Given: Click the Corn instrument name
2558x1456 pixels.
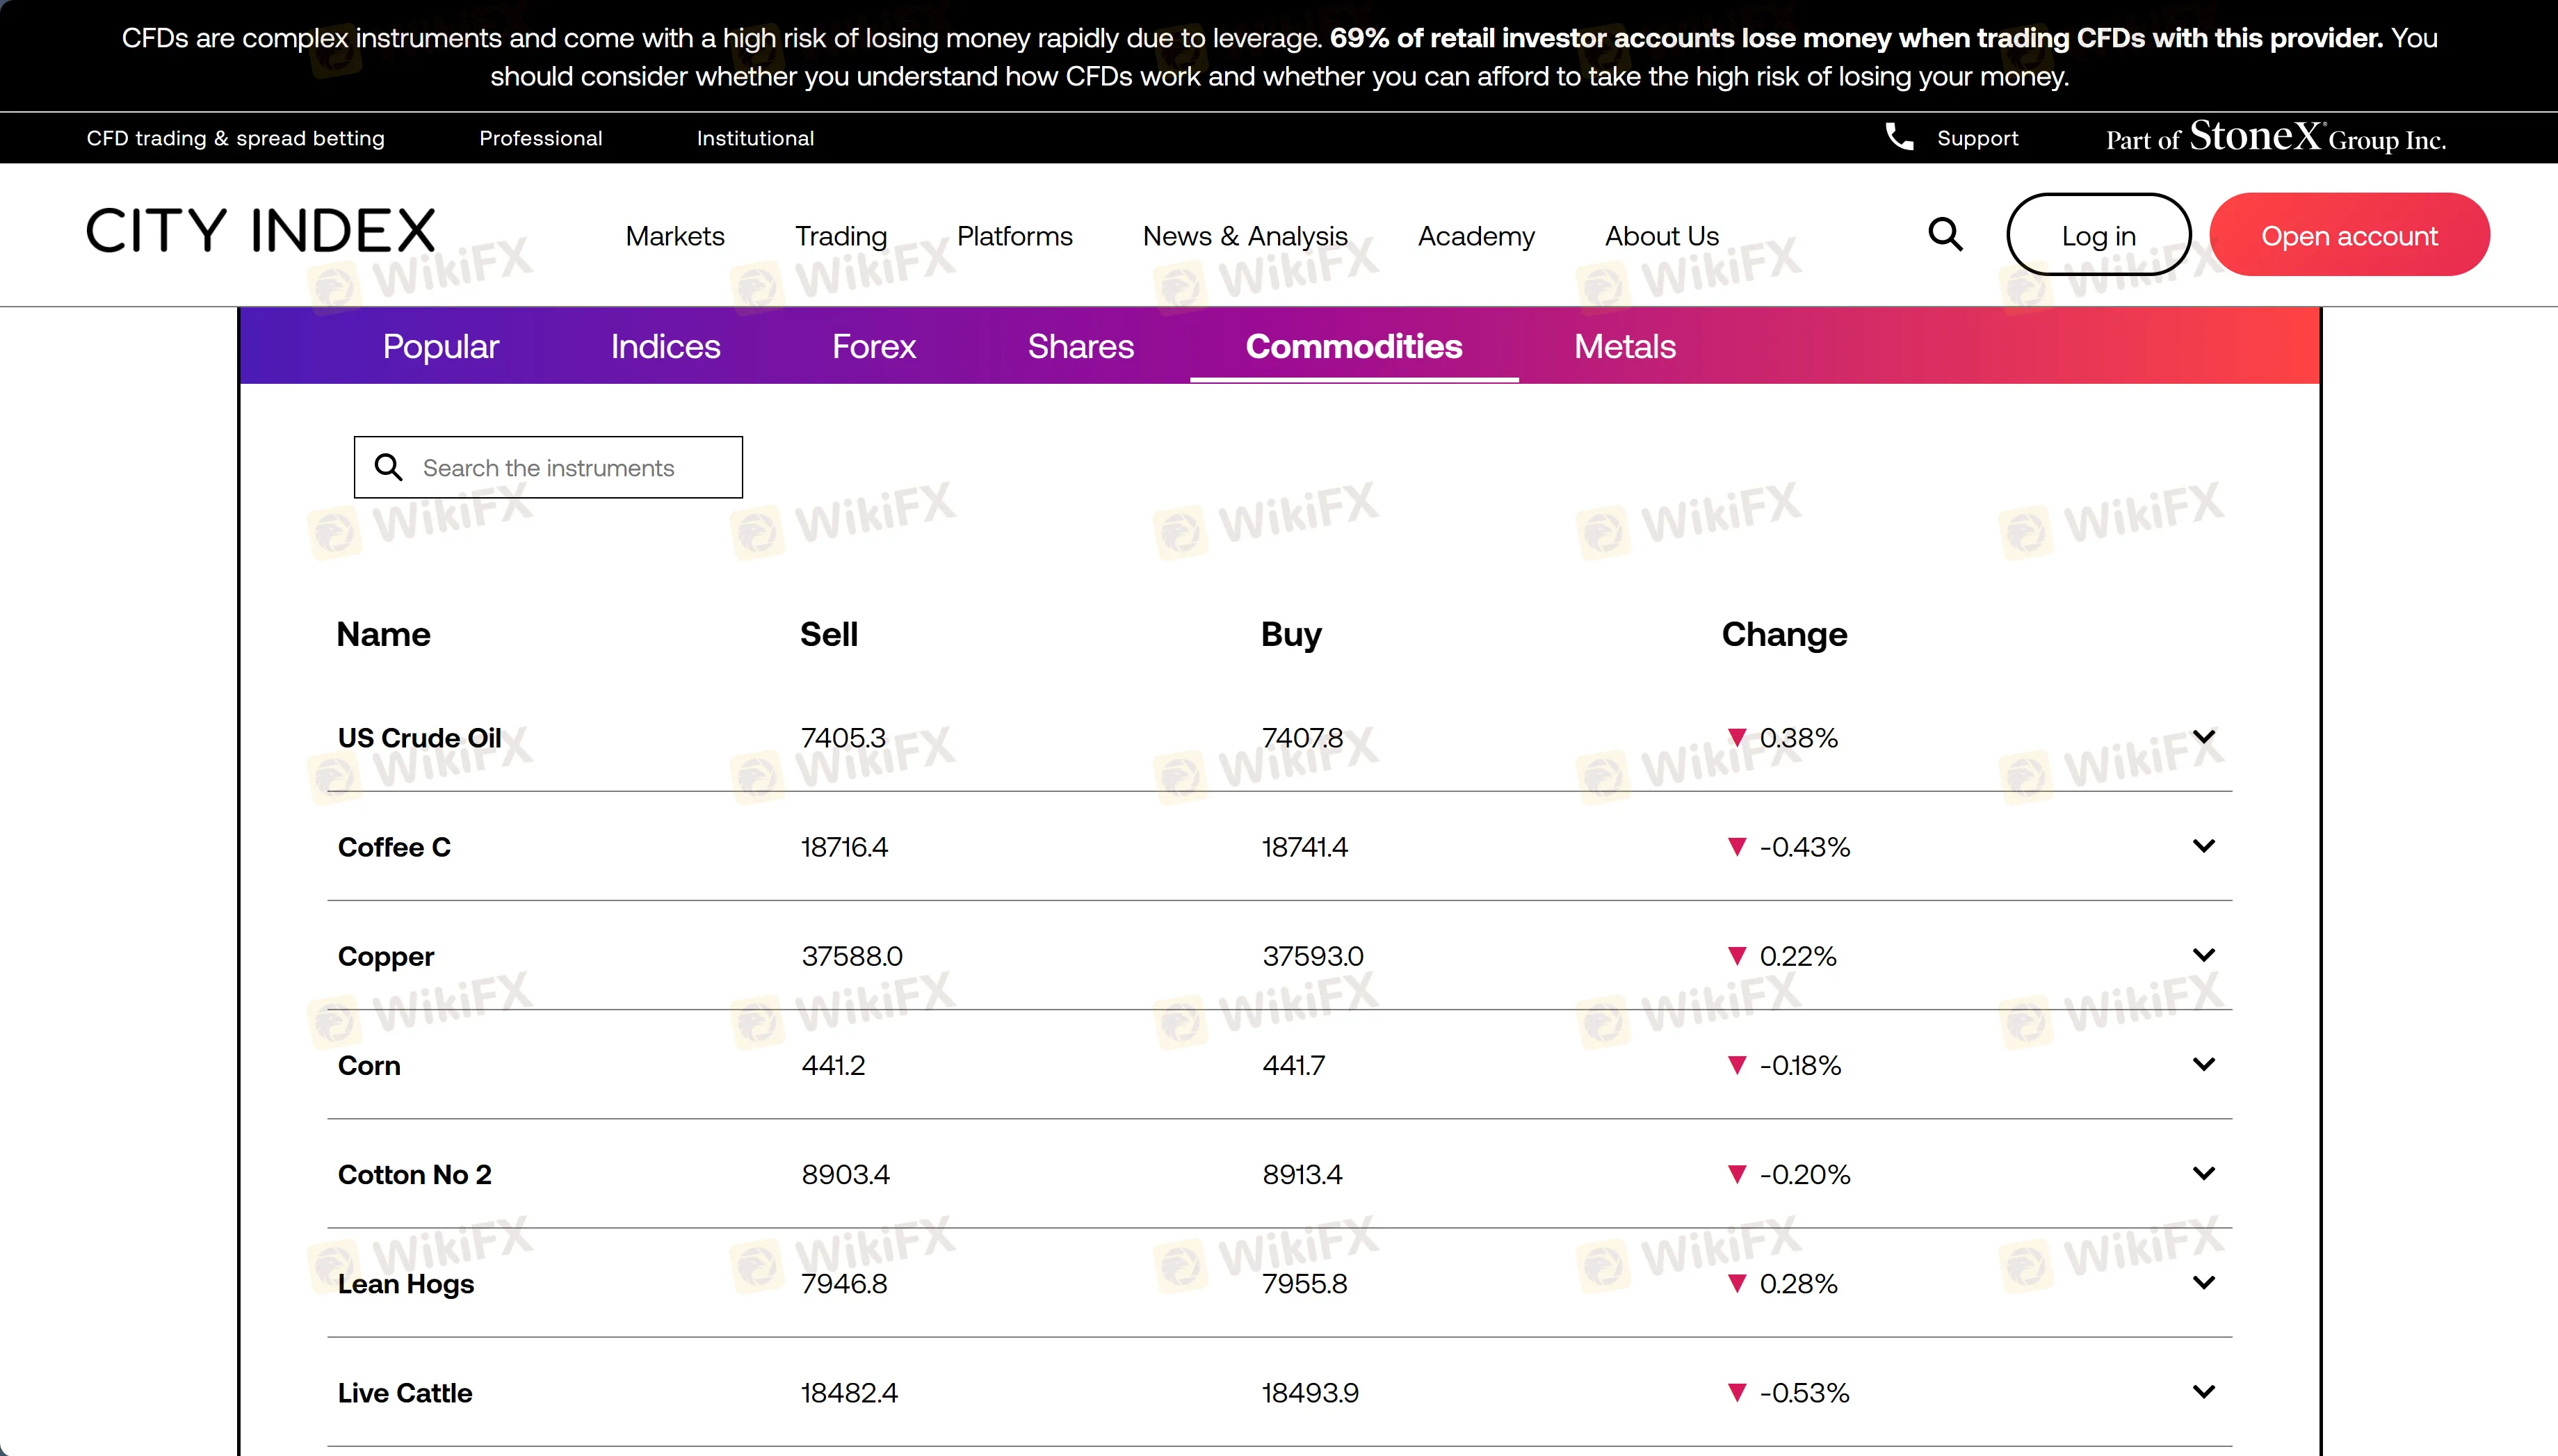Looking at the screenshot, I should 369,1066.
